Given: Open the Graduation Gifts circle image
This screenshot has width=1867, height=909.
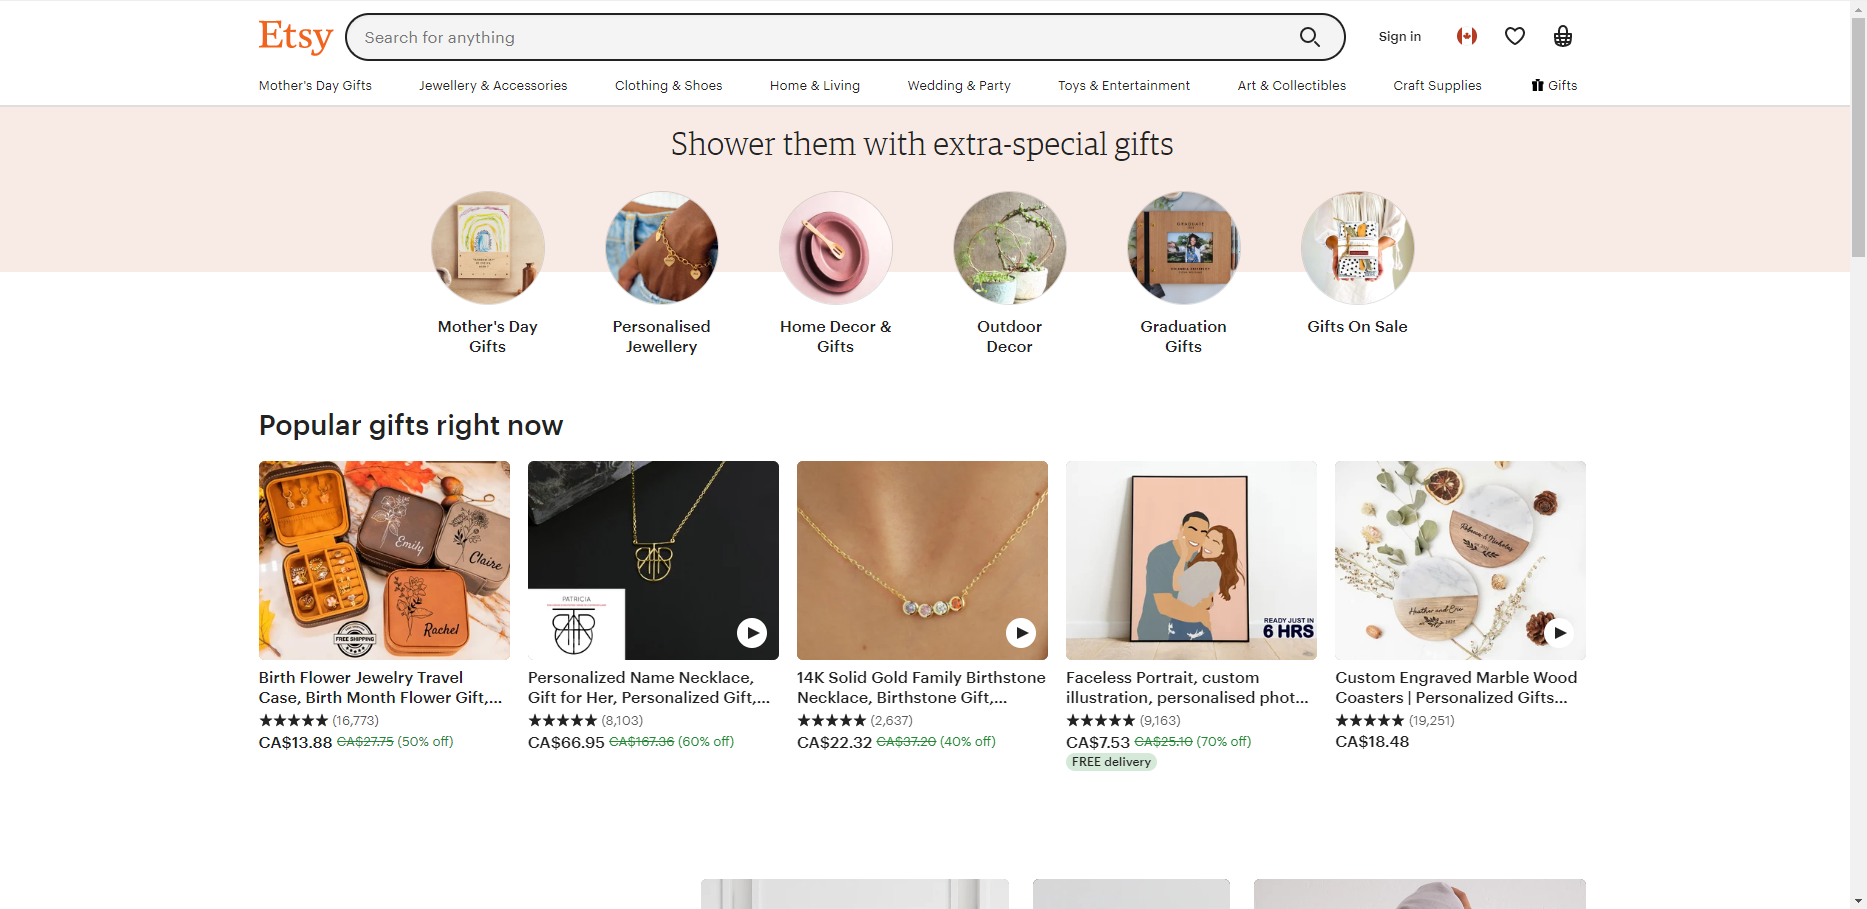Looking at the screenshot, I should coord(1184,248).
